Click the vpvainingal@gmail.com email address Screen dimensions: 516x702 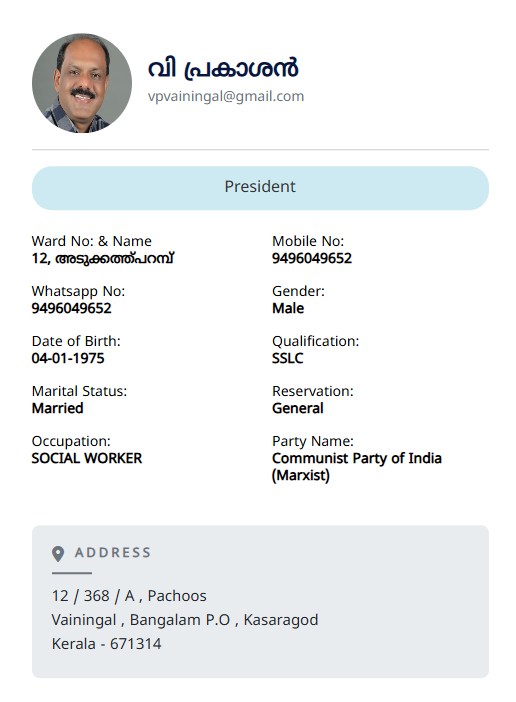point(226,96)
